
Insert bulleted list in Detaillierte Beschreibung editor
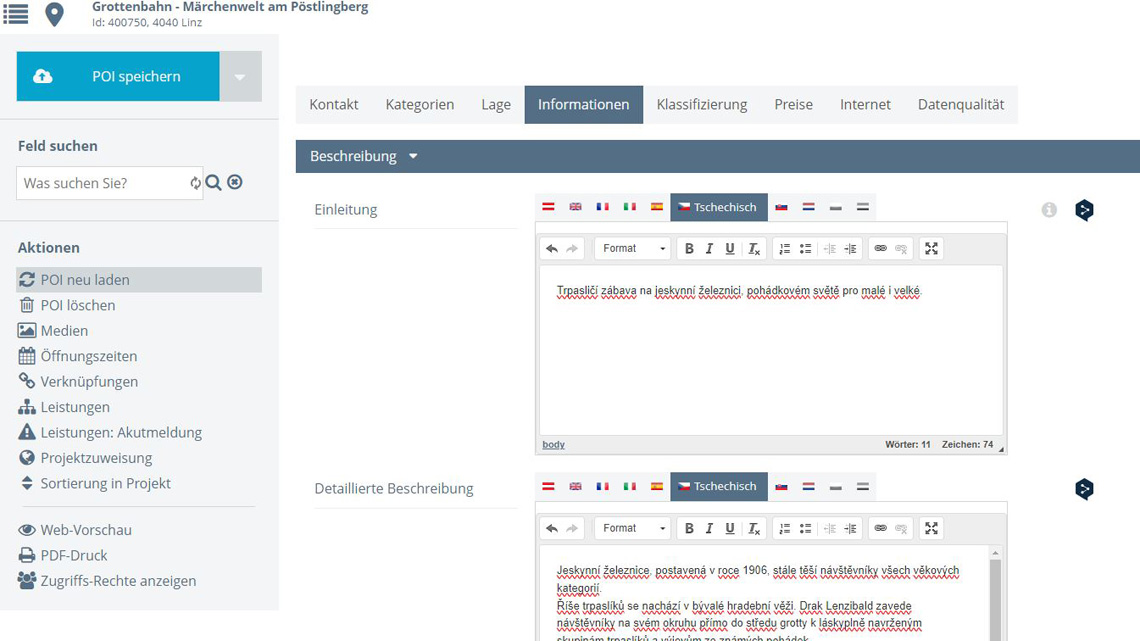(806, 528)
